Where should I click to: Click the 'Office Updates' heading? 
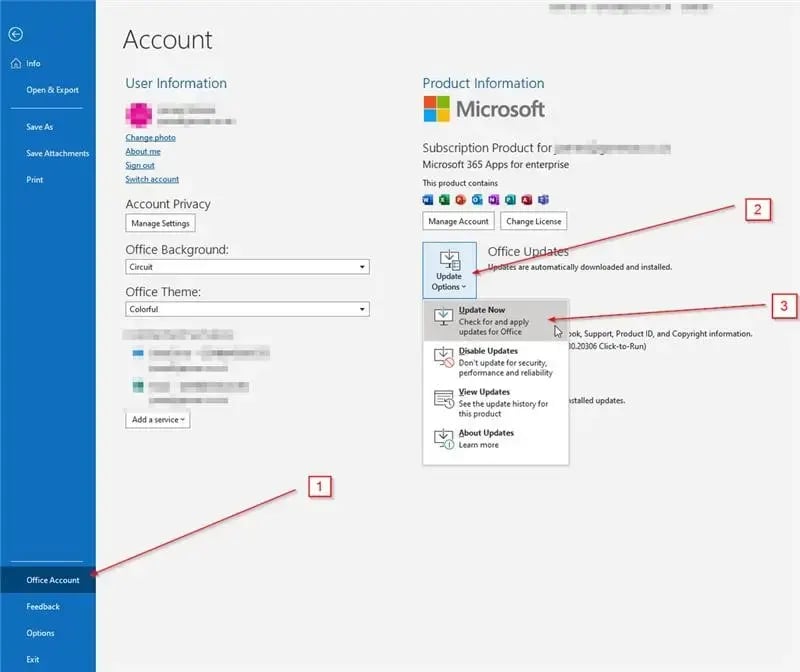[x=528, y=252]
